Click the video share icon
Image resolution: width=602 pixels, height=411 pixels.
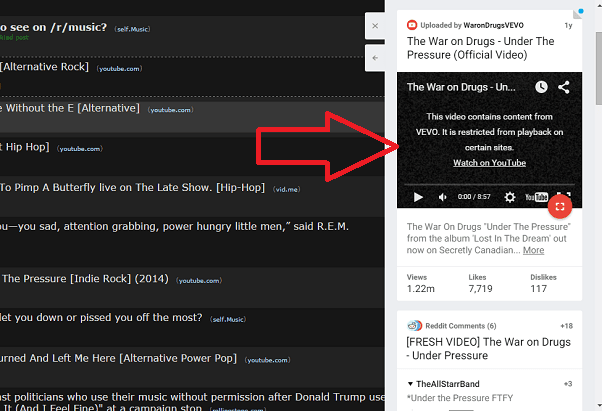pos(564,87)
